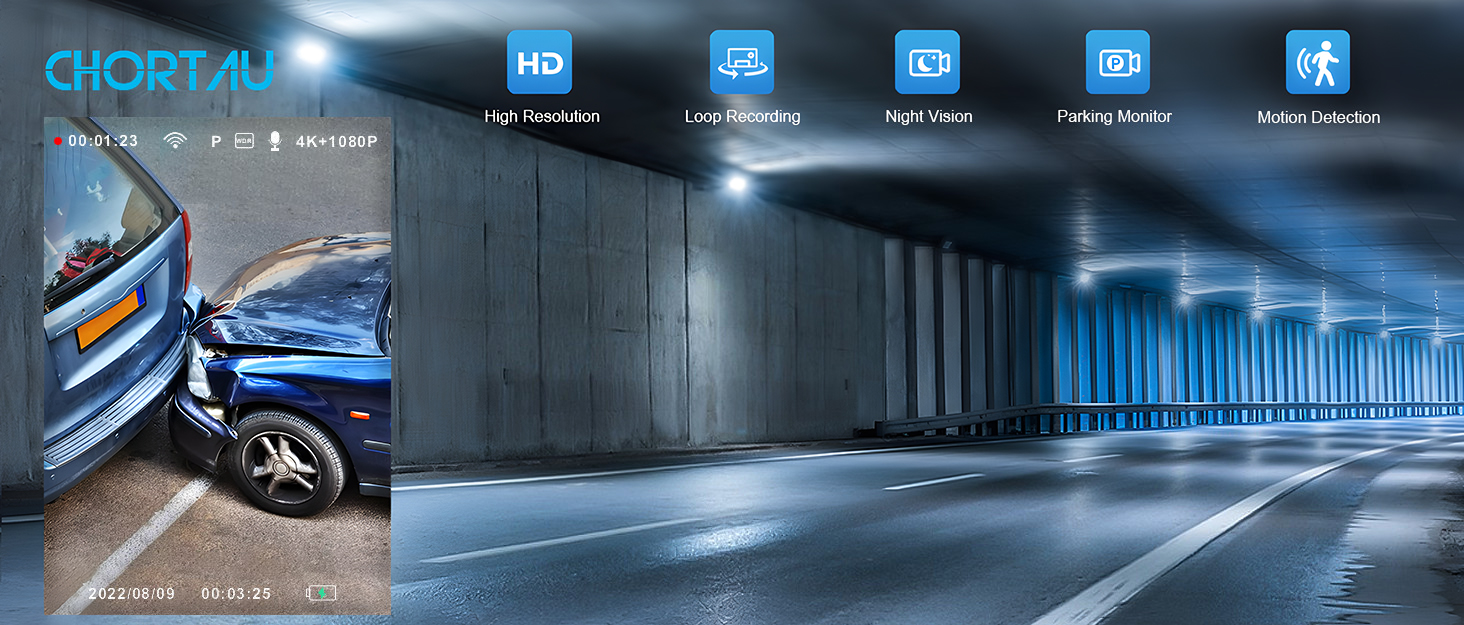Click the microphone icon in dashcam overlay
Viewport: 1464px width, 625px height.
coord(275,141)
